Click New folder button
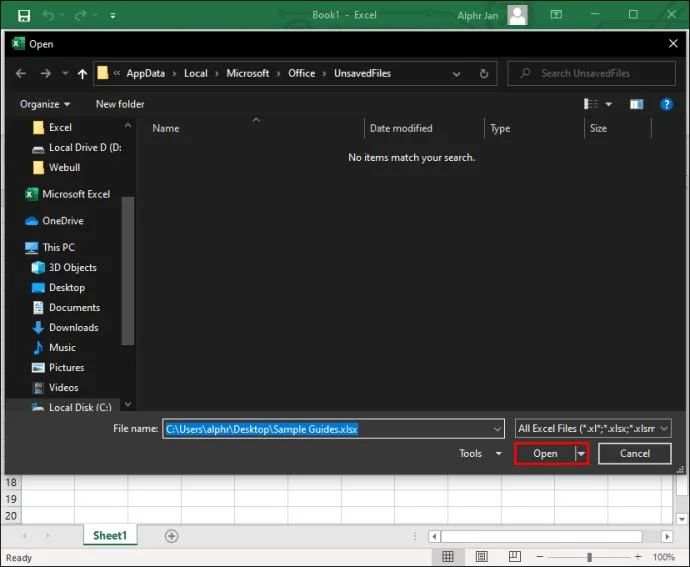This screenshot has width=690, height=567. pyautogui.click(x=120, y=104)
